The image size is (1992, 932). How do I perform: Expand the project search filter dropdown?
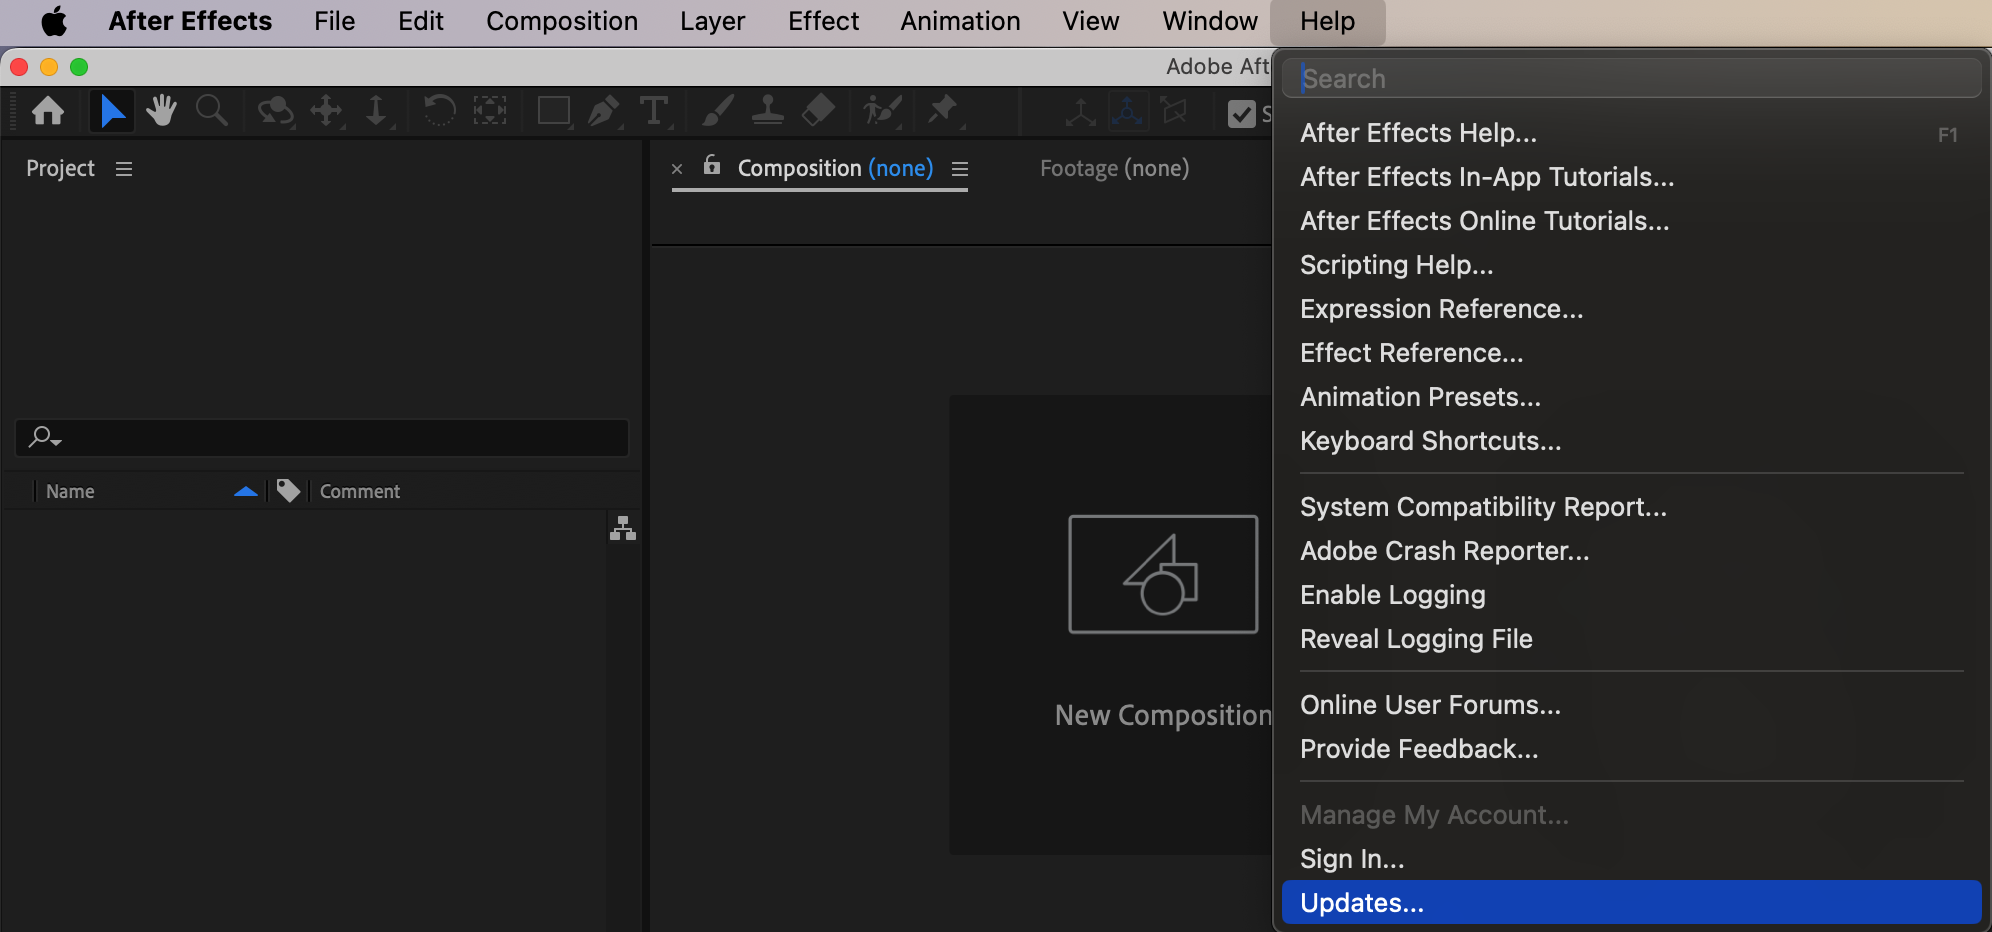pos(45,437)
